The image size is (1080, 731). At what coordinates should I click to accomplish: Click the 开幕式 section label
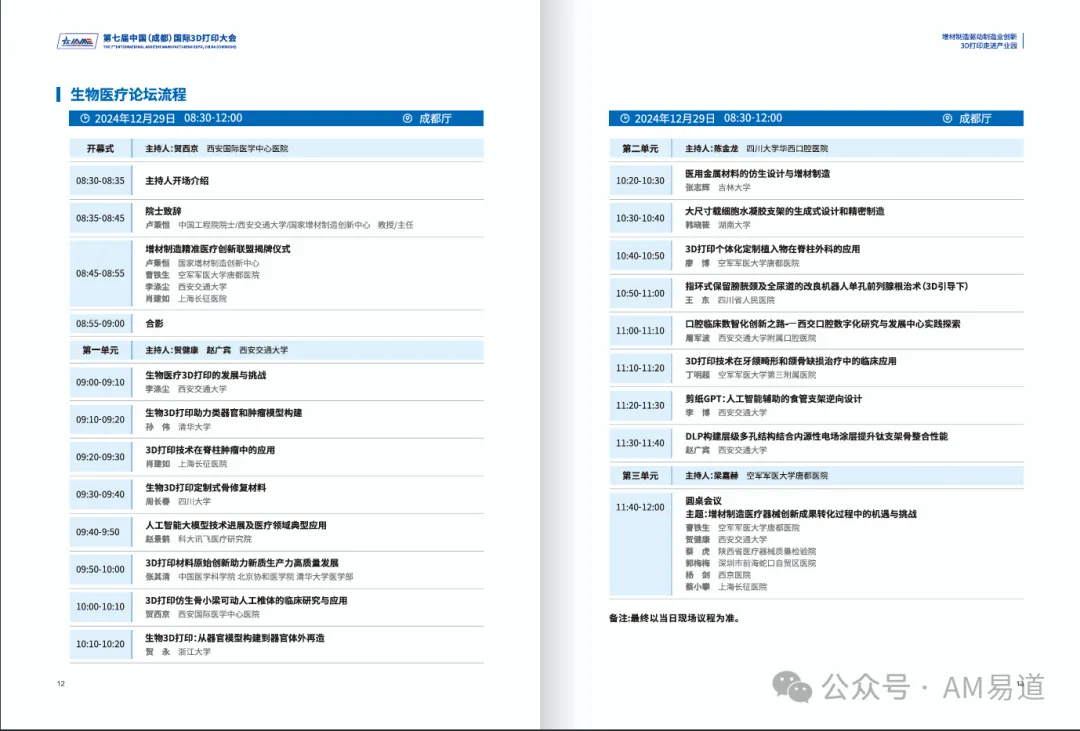(x=101, y=149)
